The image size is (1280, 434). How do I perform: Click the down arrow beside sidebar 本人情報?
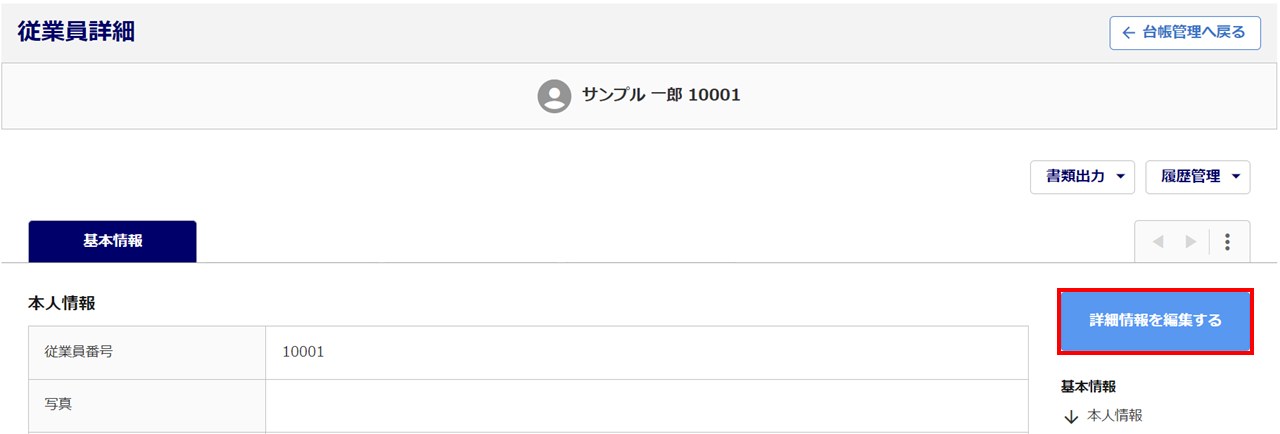pyautogui.click(x=1071, y=416)
